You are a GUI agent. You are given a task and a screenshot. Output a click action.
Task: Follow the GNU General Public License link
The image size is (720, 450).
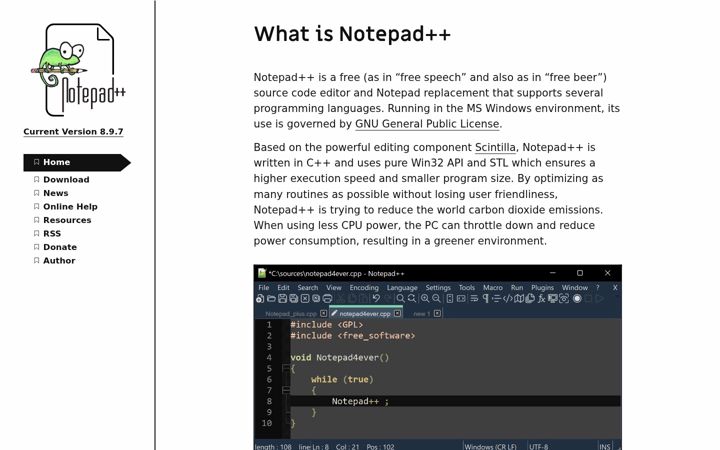pyautogui.click(x=427, y=124)
